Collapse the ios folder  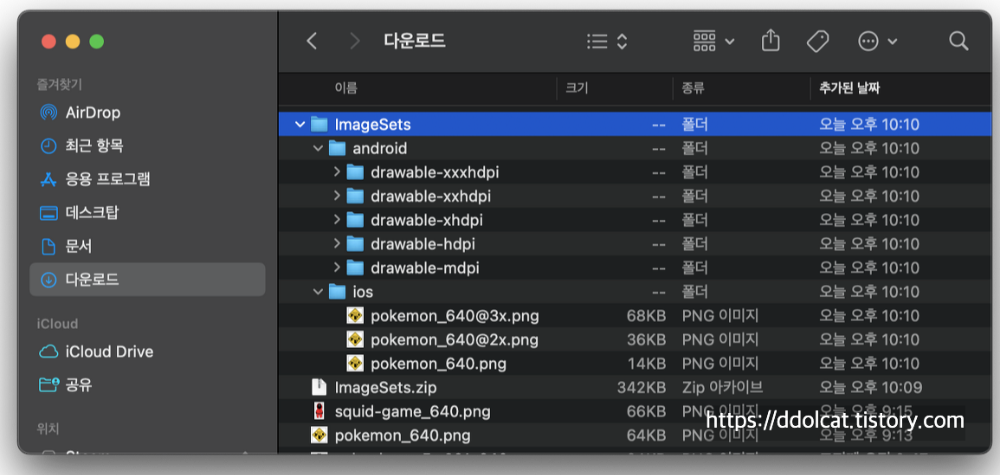[x=318, y=292]
